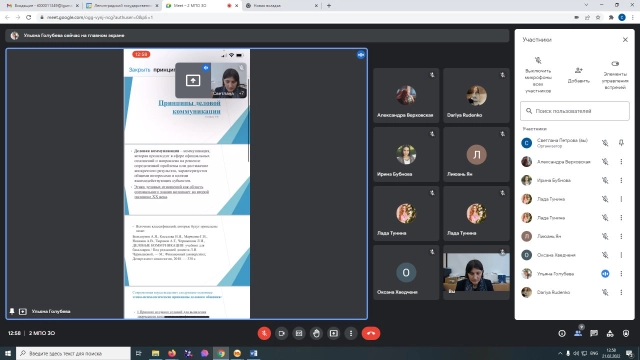Open more options for Ульяна Голубева
This screenshot has width=640, height=360.
pyautogui.click(x=621, y=274)
